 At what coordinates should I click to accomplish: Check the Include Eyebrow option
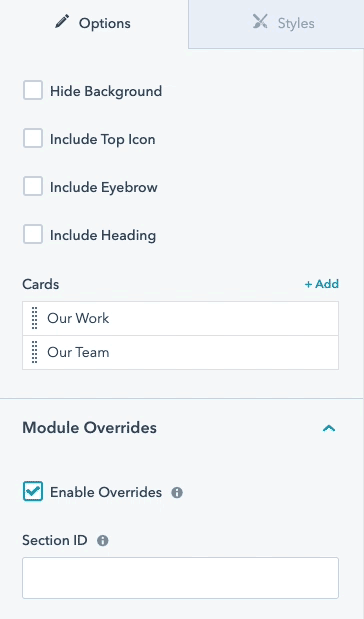[33, 186]
